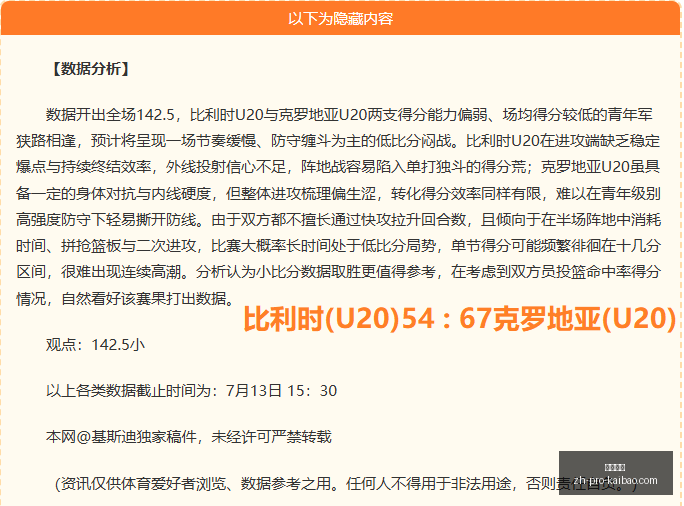Click the line beginning '备一定的身体对抗'
The height and width of the screenshot is (506, 684).
pyautogui.click(x=338, y=194)
